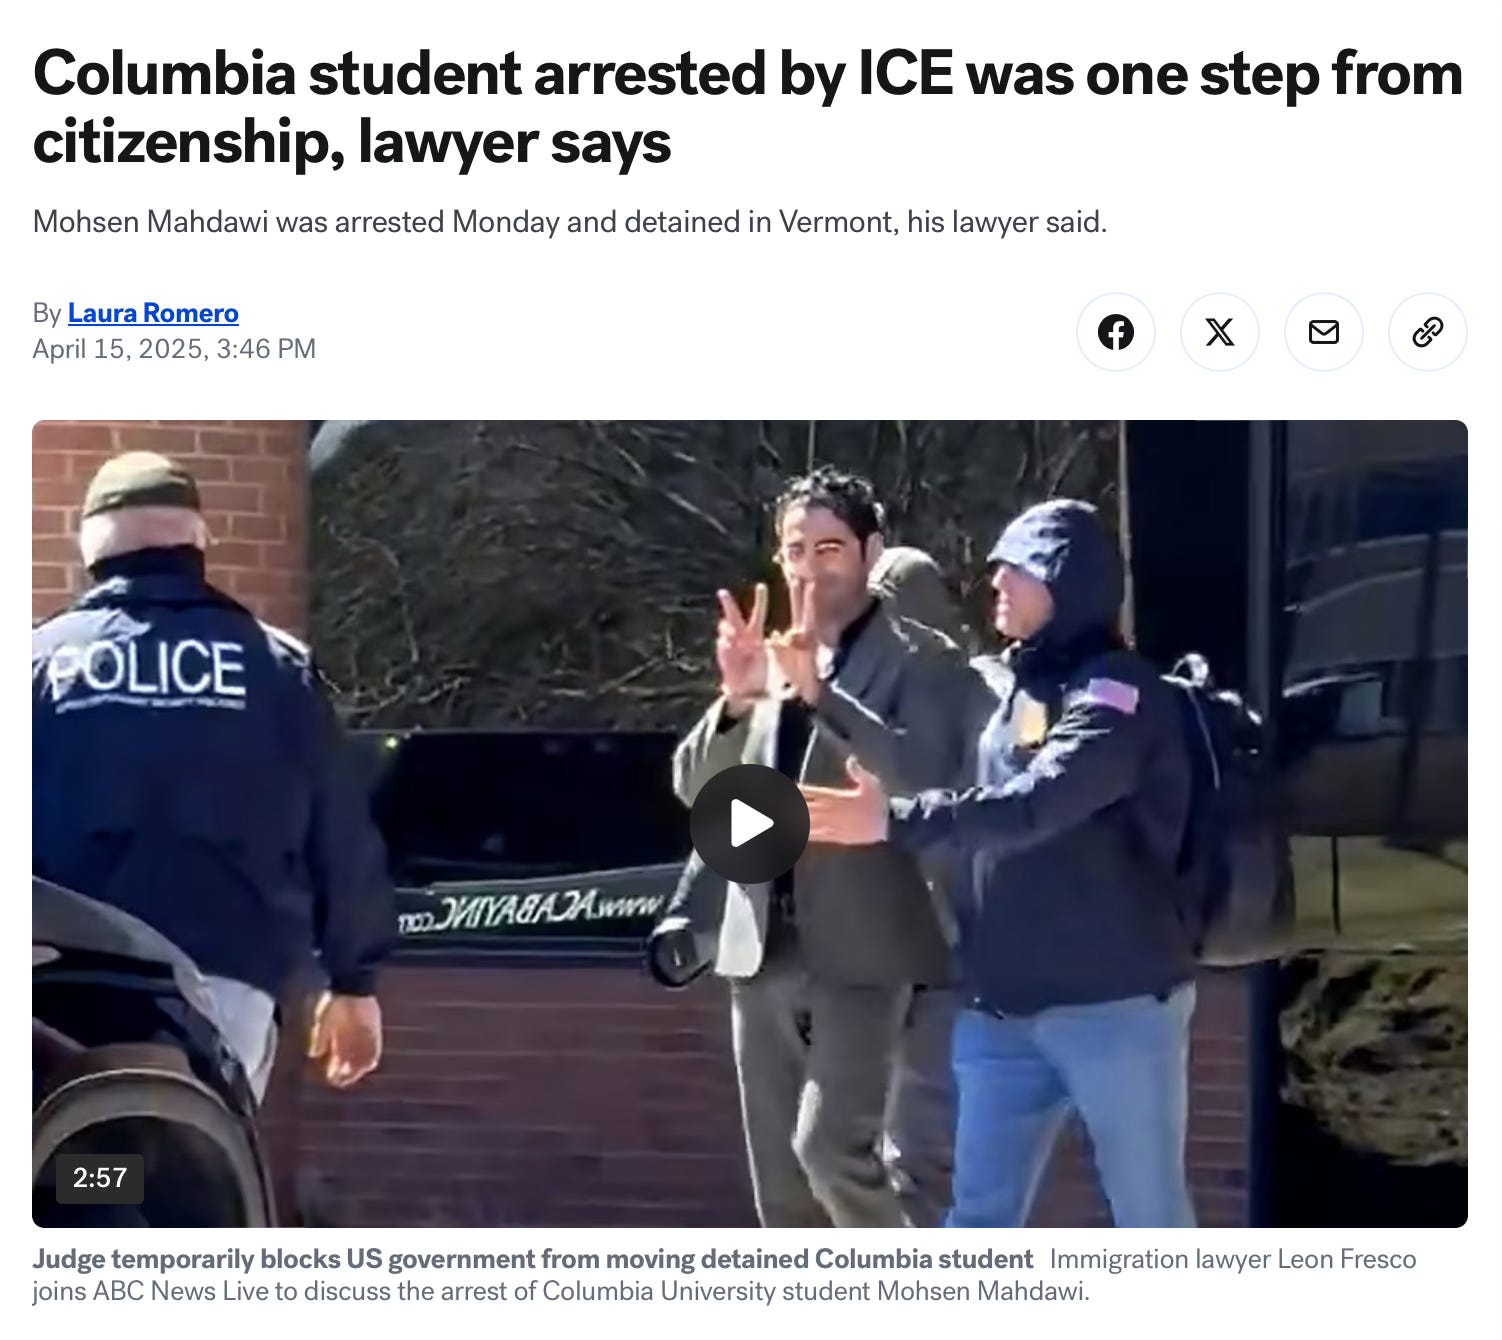Viewport: 1502px width, 1340px height.
Task: Share the article on X
Action: coord(1219,332)
